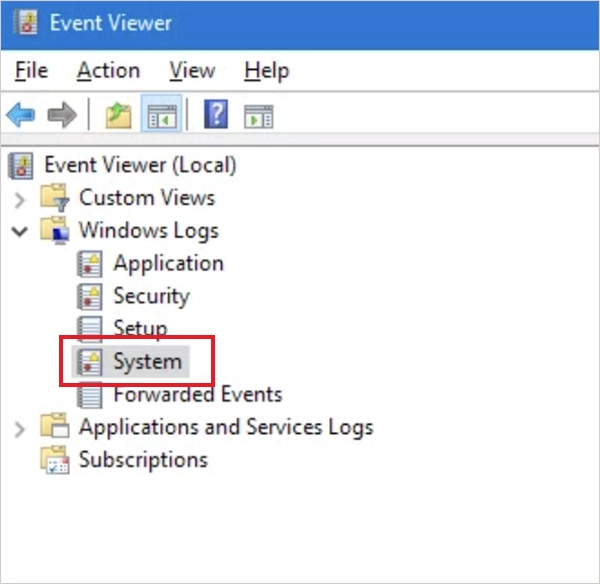600x584 pixels.
Task: Open the View menu
Action: 192,71
